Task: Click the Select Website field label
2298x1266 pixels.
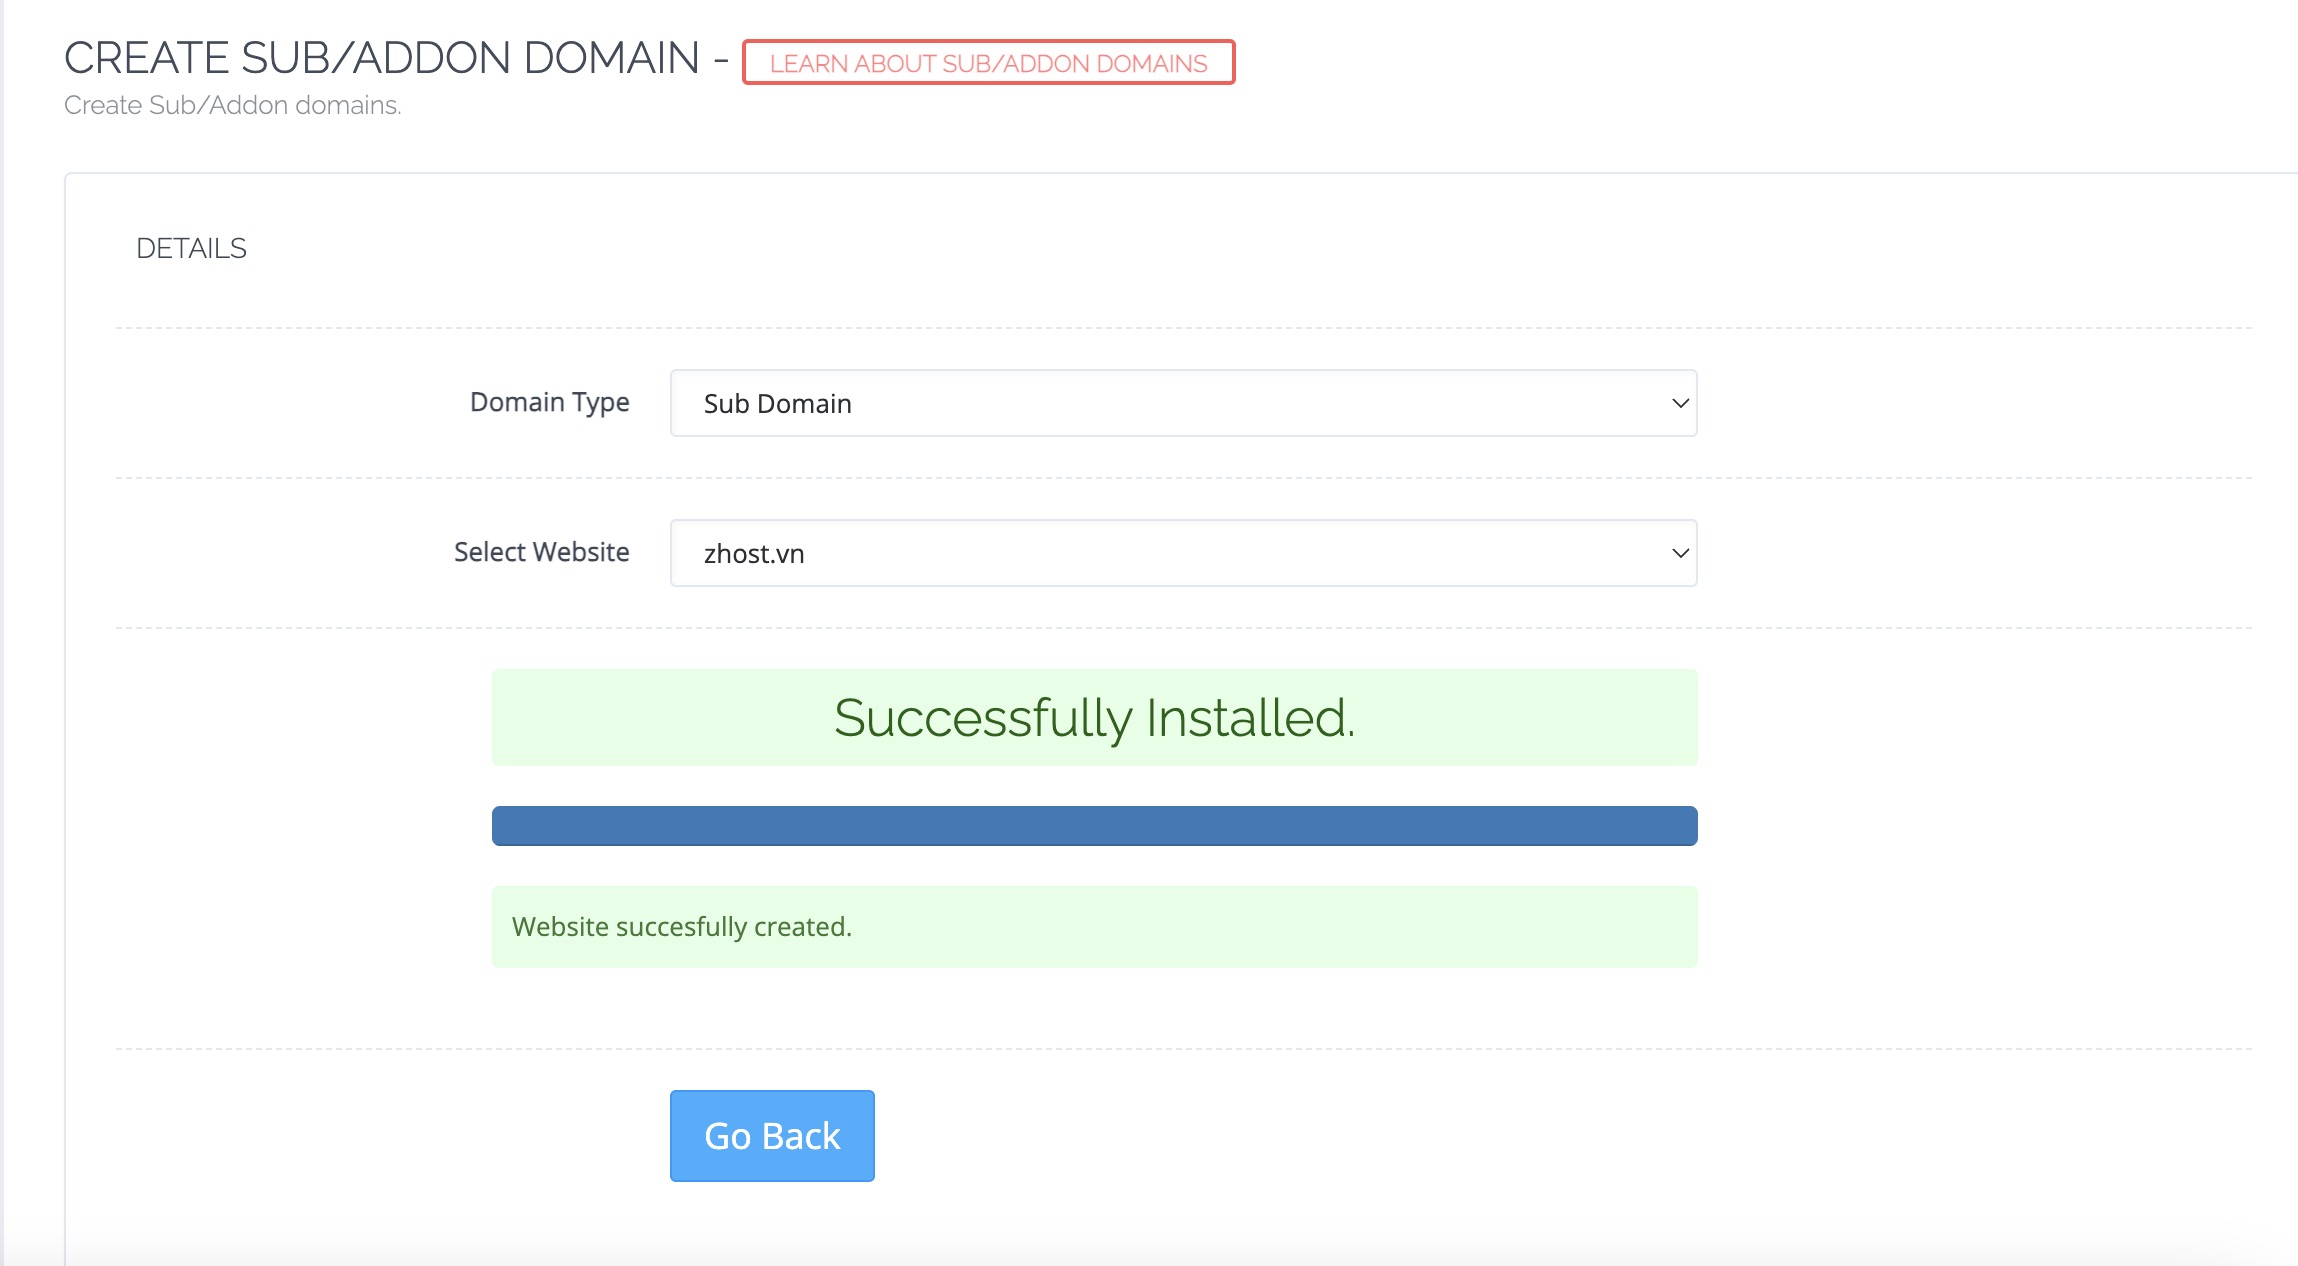Action: (x=541, y=552)
